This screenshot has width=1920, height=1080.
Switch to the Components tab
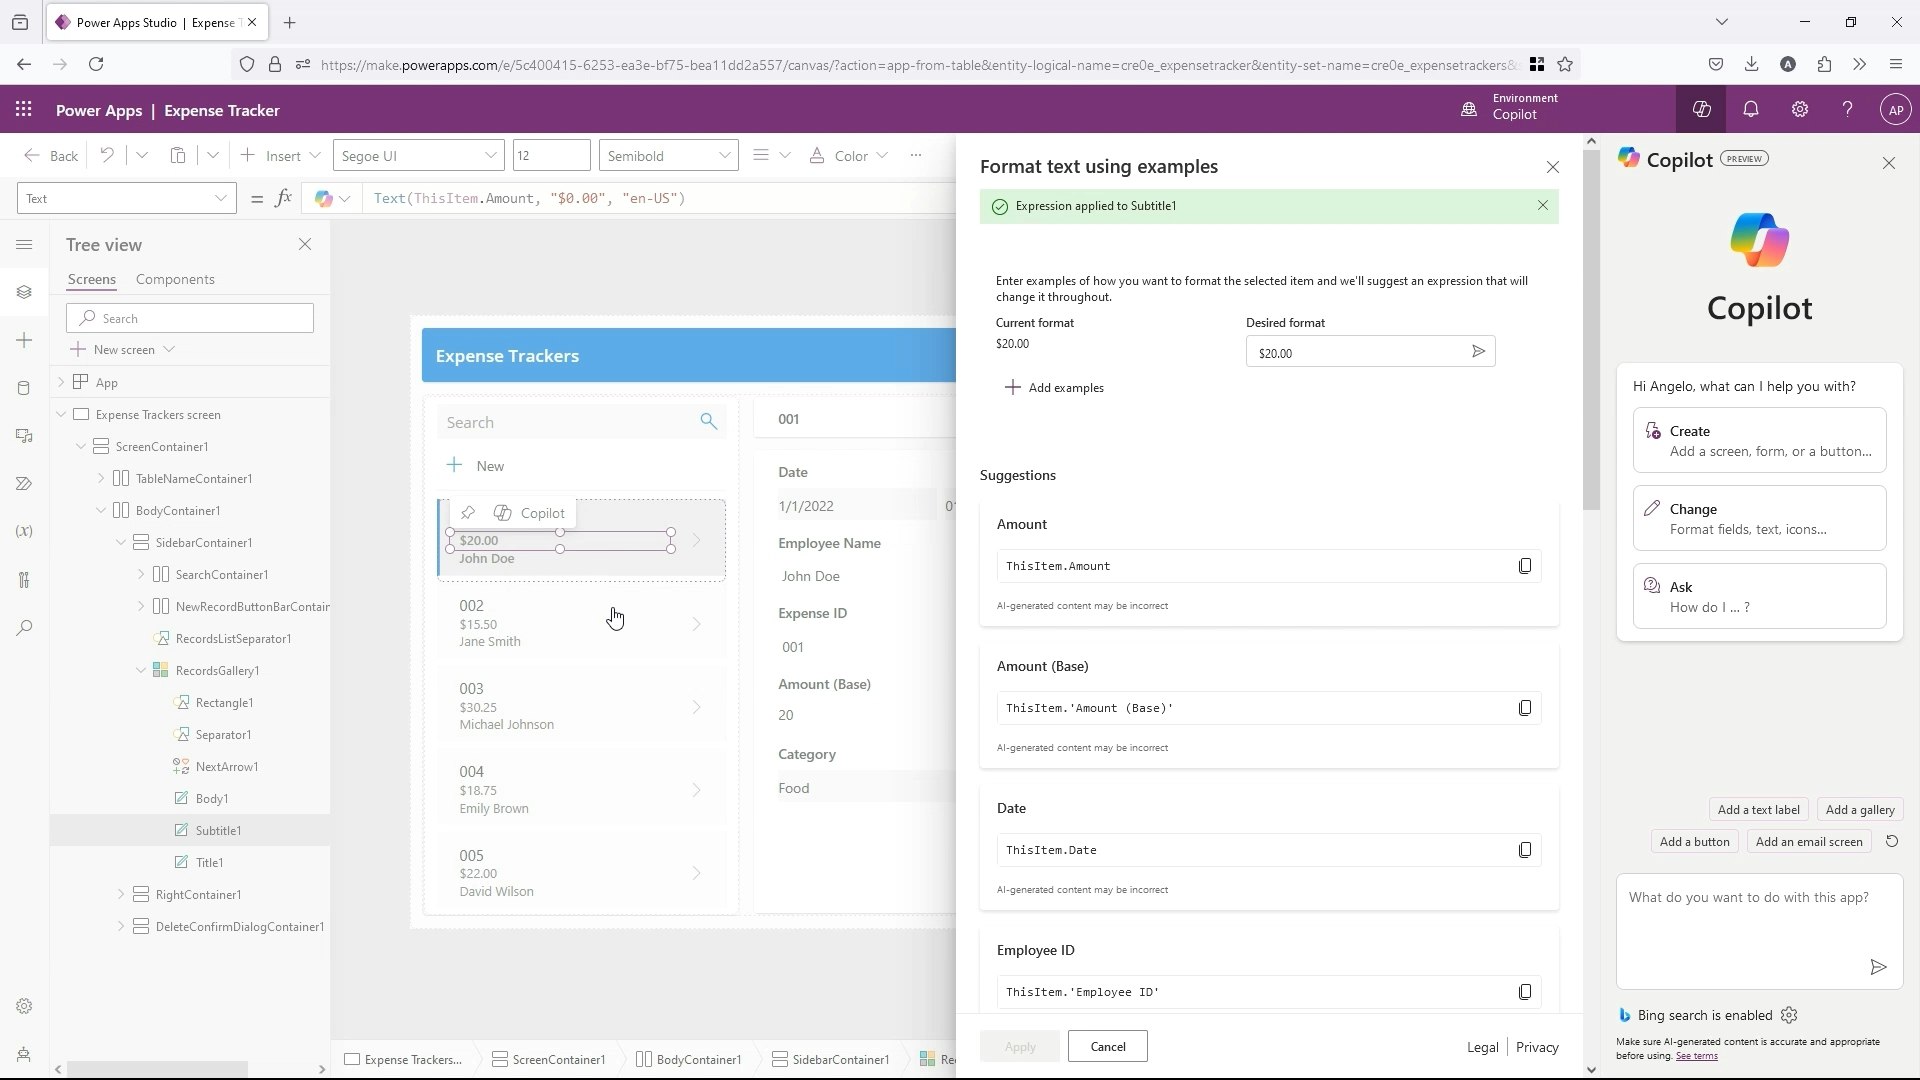click(175, 279)
